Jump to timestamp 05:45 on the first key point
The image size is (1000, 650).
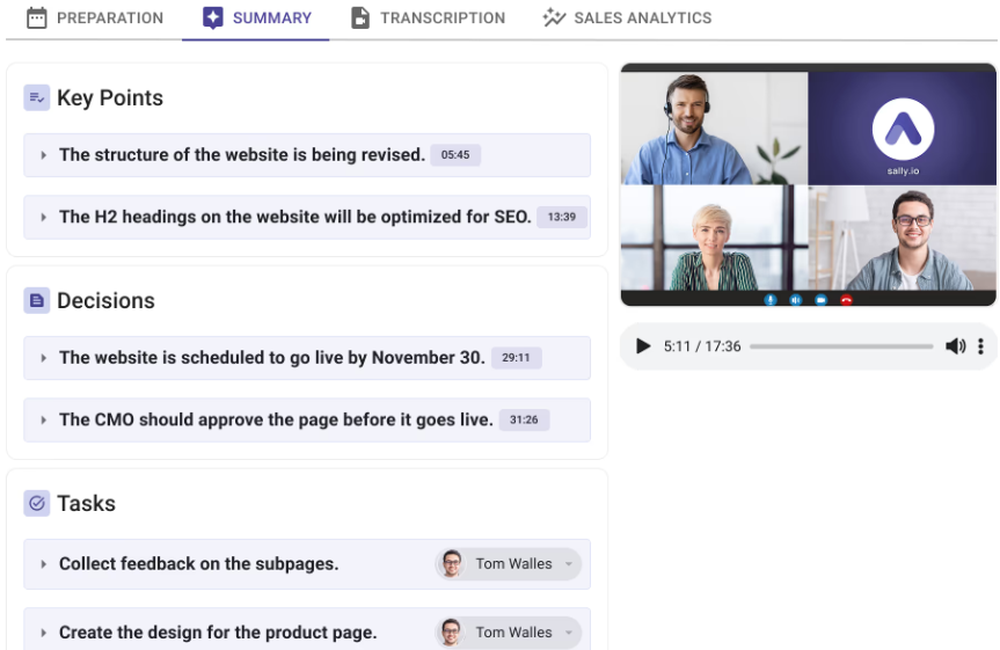455,155
